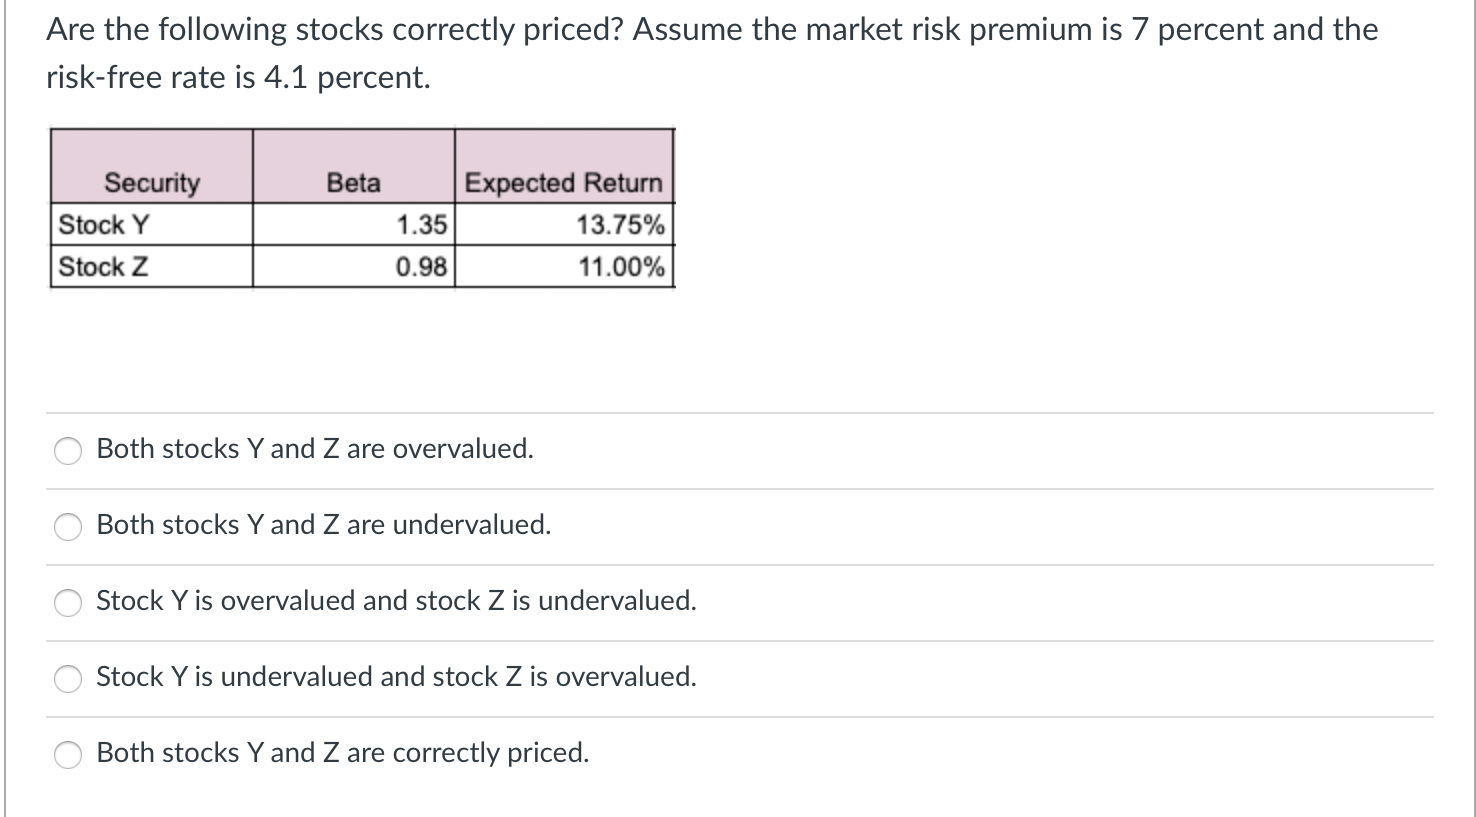Click text 'Stock Y is overvalued and stock Z is undervalued.'
The height and width of the screenshot is (817, 1476).
pos(396,601)
